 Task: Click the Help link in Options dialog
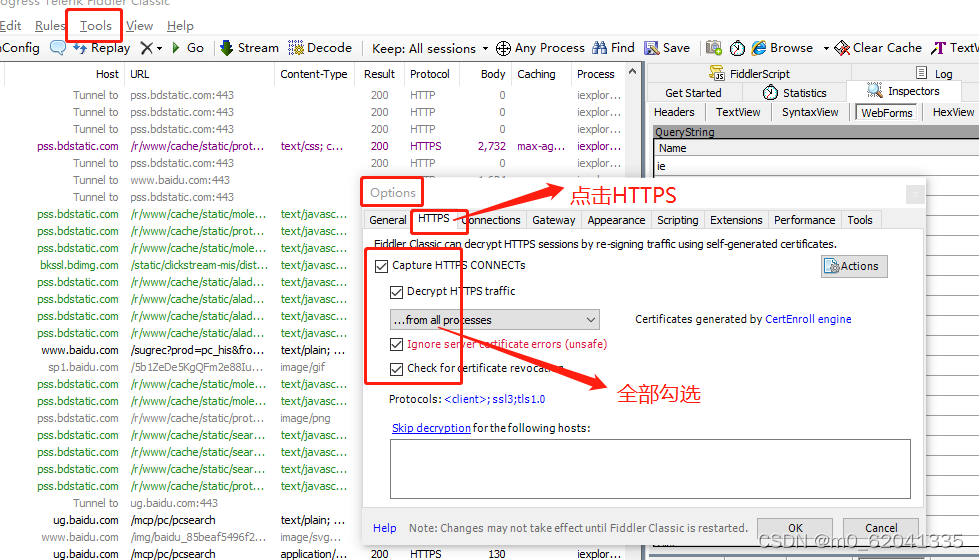(385, 528)
